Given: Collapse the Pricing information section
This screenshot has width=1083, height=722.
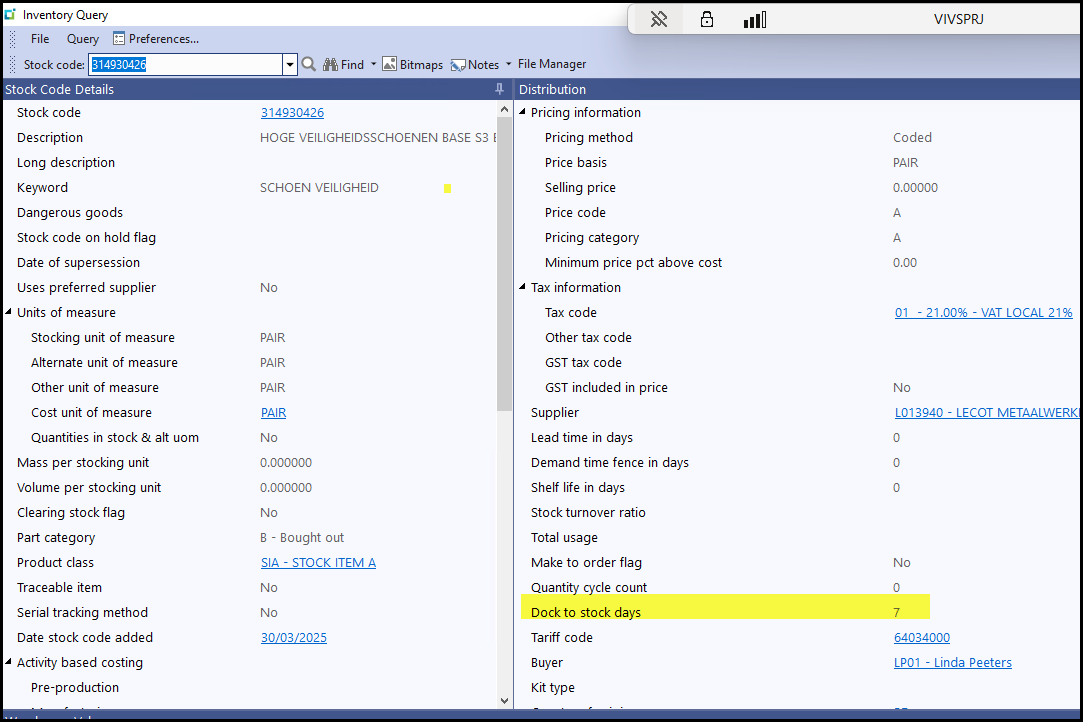Looking at the screenshot, I should coord(523,112).
